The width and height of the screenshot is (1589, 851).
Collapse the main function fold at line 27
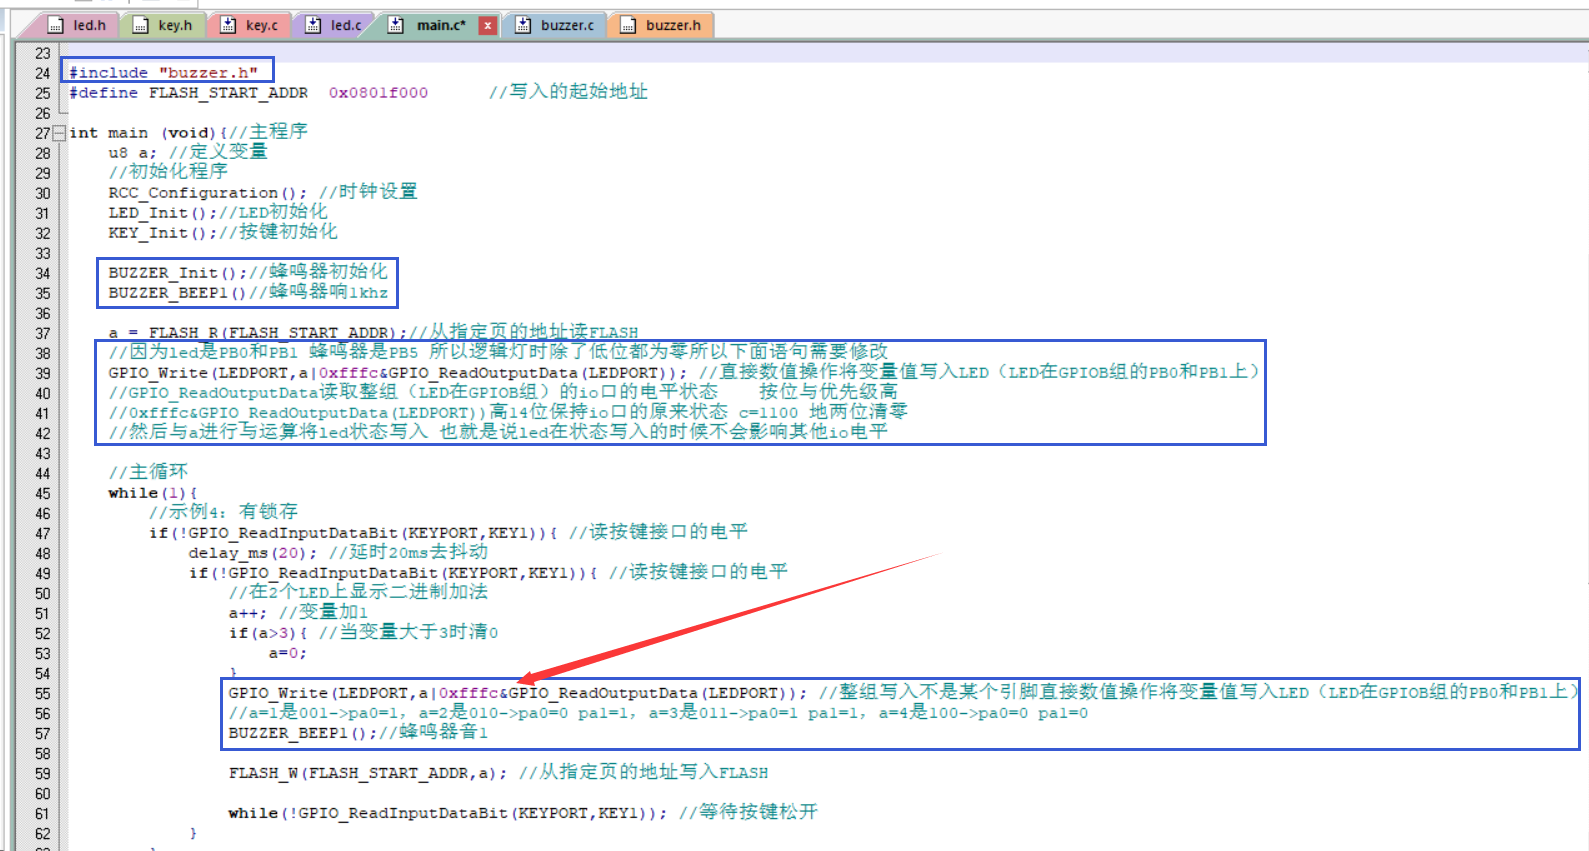point(59,133)
